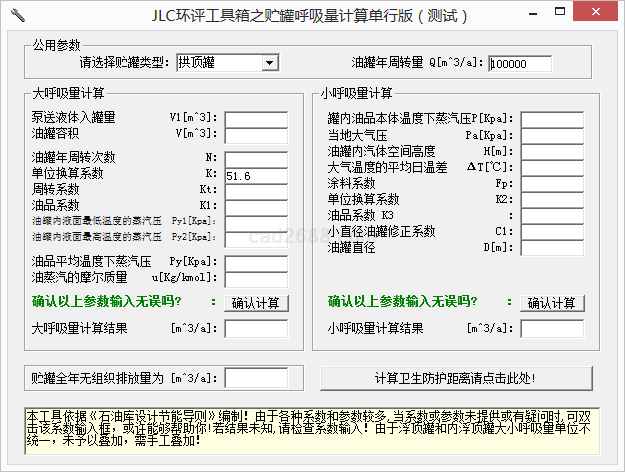Click the paint coefficient Fp input field
This screenshot has width=625, height=472.
coord(551,184)
